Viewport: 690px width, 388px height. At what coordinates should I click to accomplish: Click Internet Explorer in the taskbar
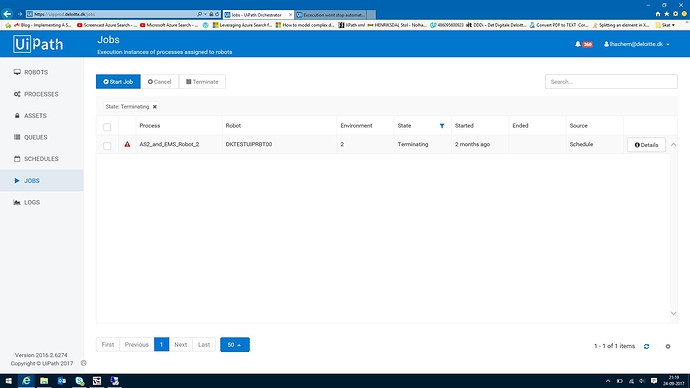pos(26,381)
